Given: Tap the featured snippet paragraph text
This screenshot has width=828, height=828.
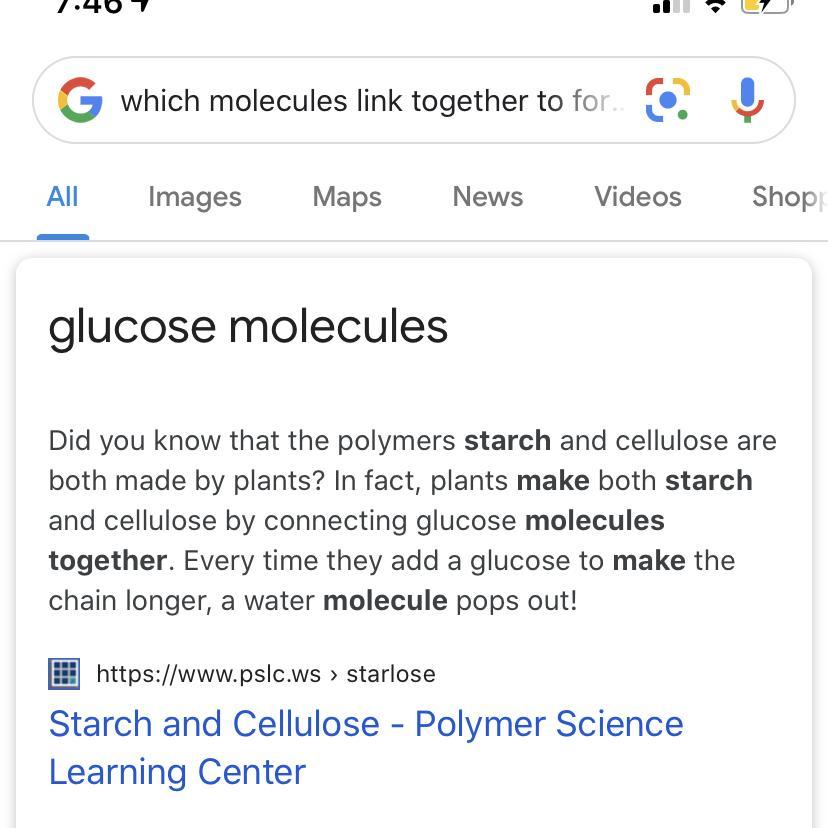Looking at the screenshot, I should [412, 520].
